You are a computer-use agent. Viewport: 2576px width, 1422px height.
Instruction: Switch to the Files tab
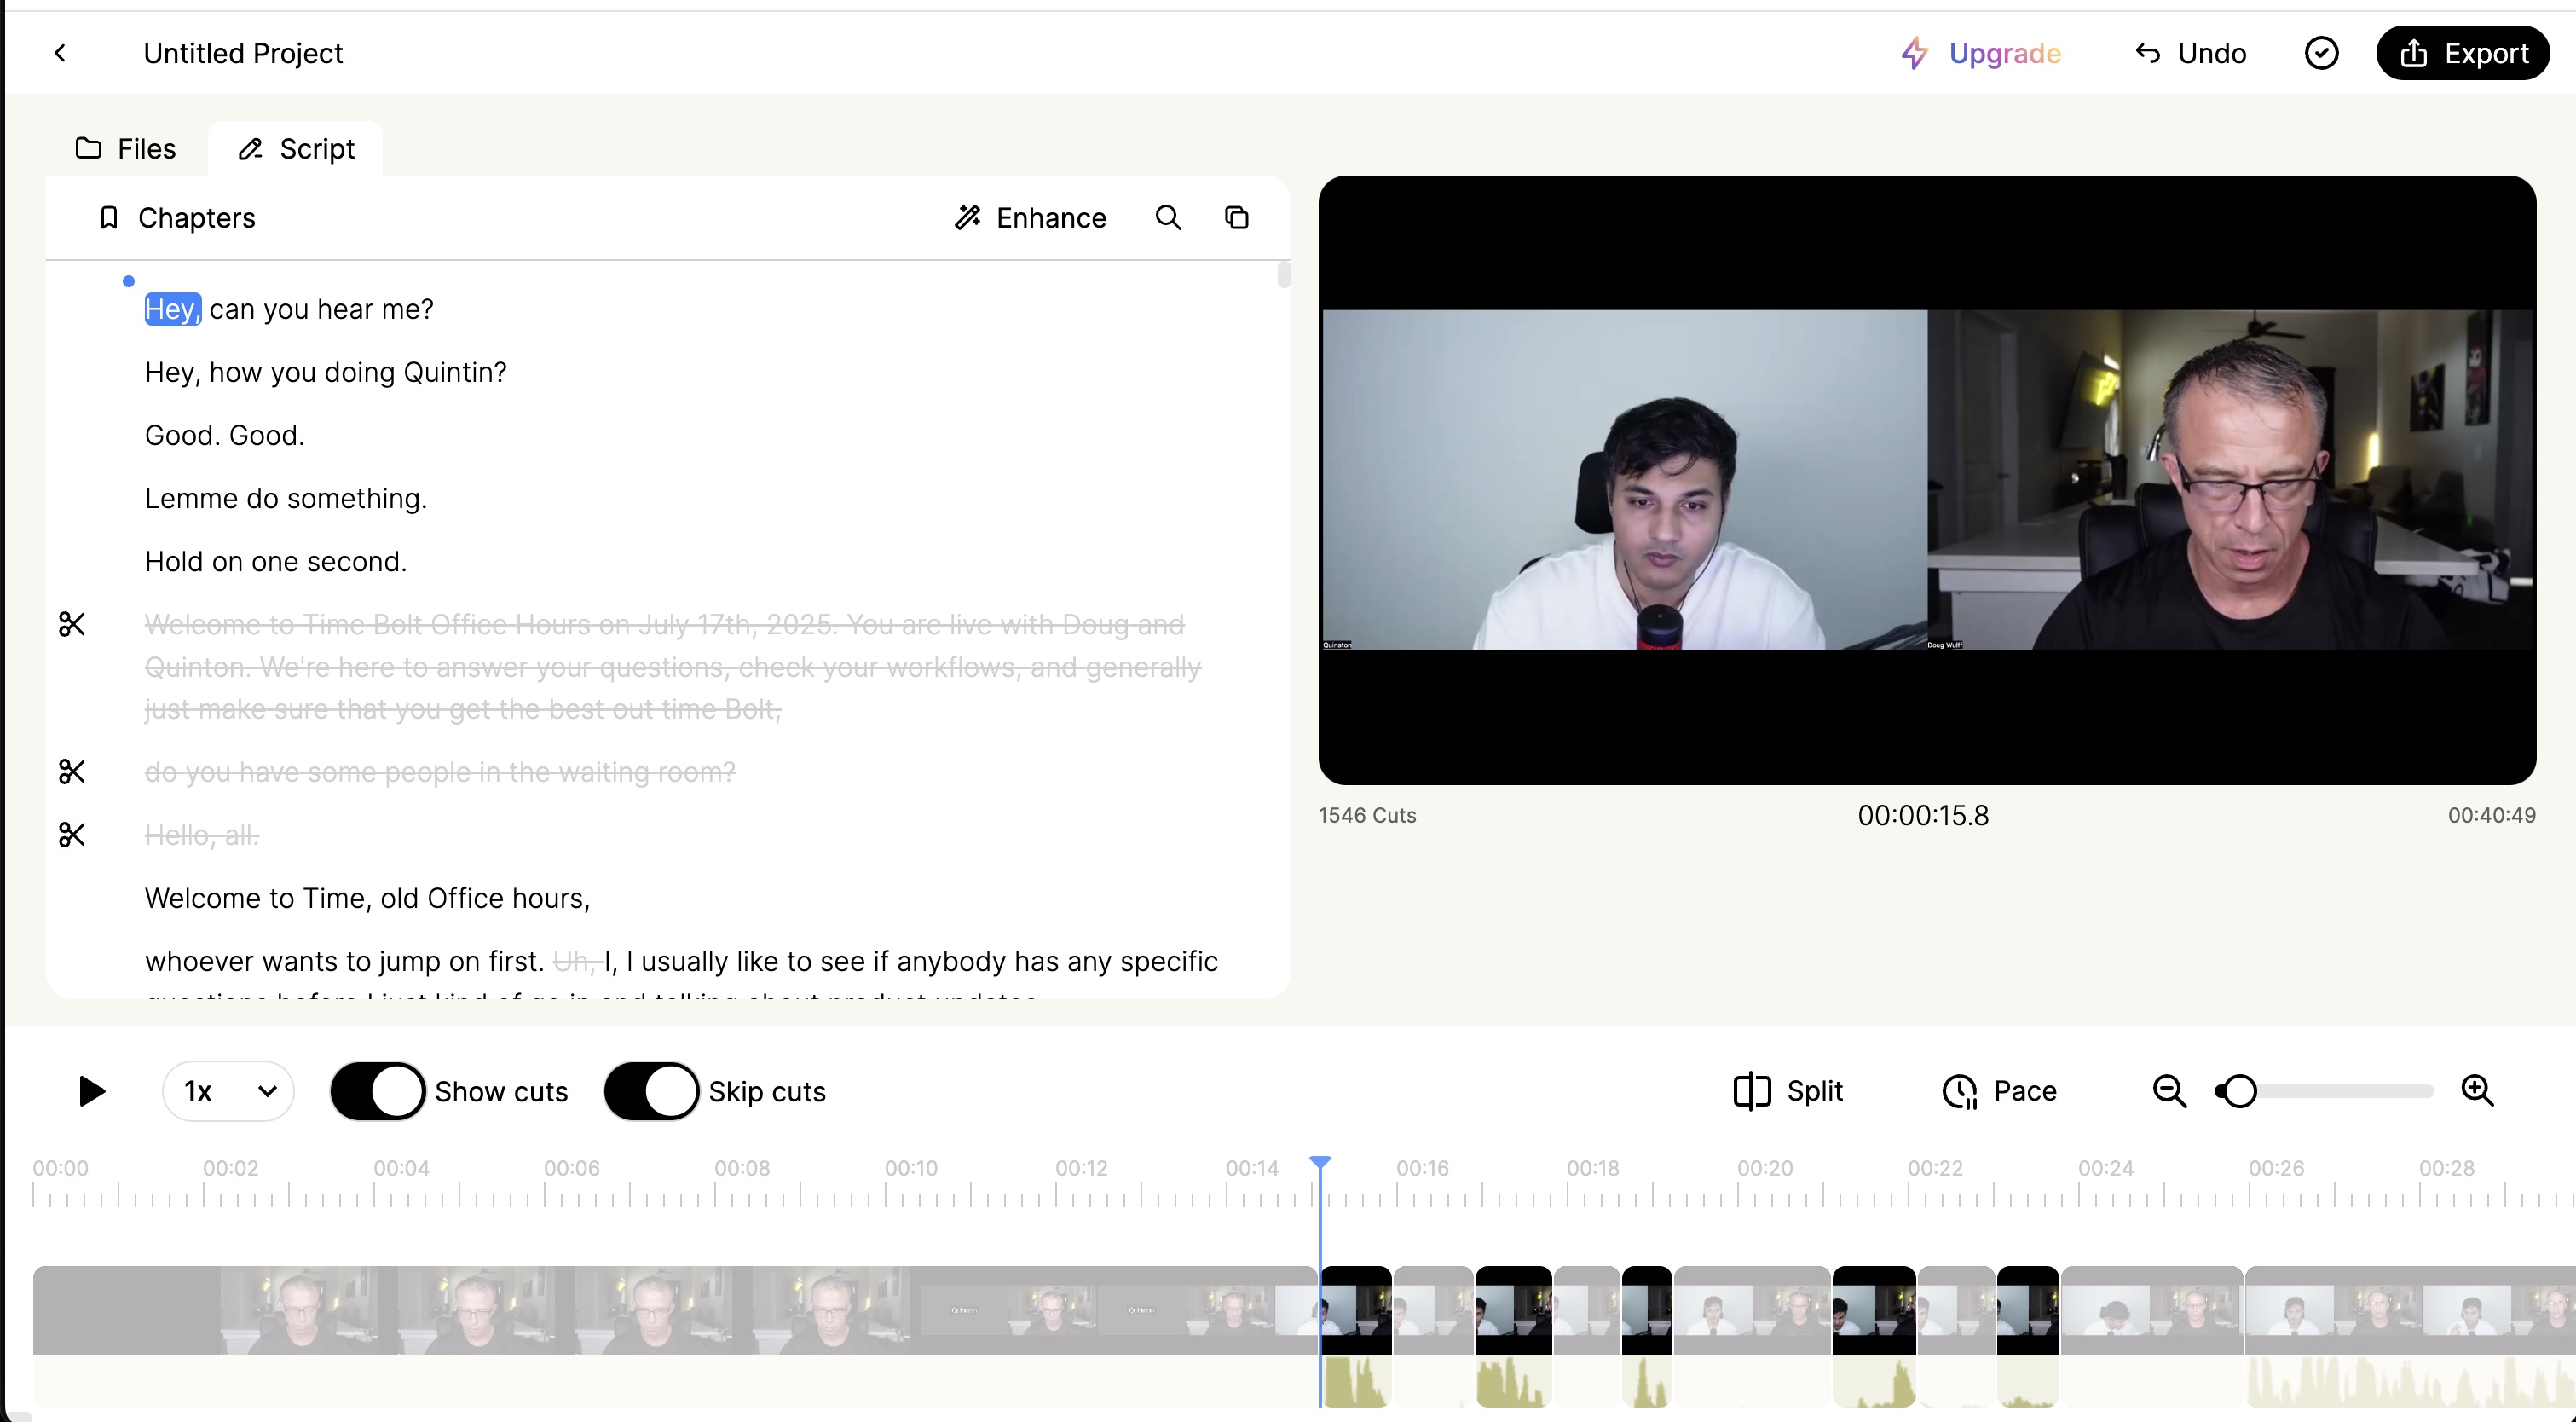click(x=126, y=149)
